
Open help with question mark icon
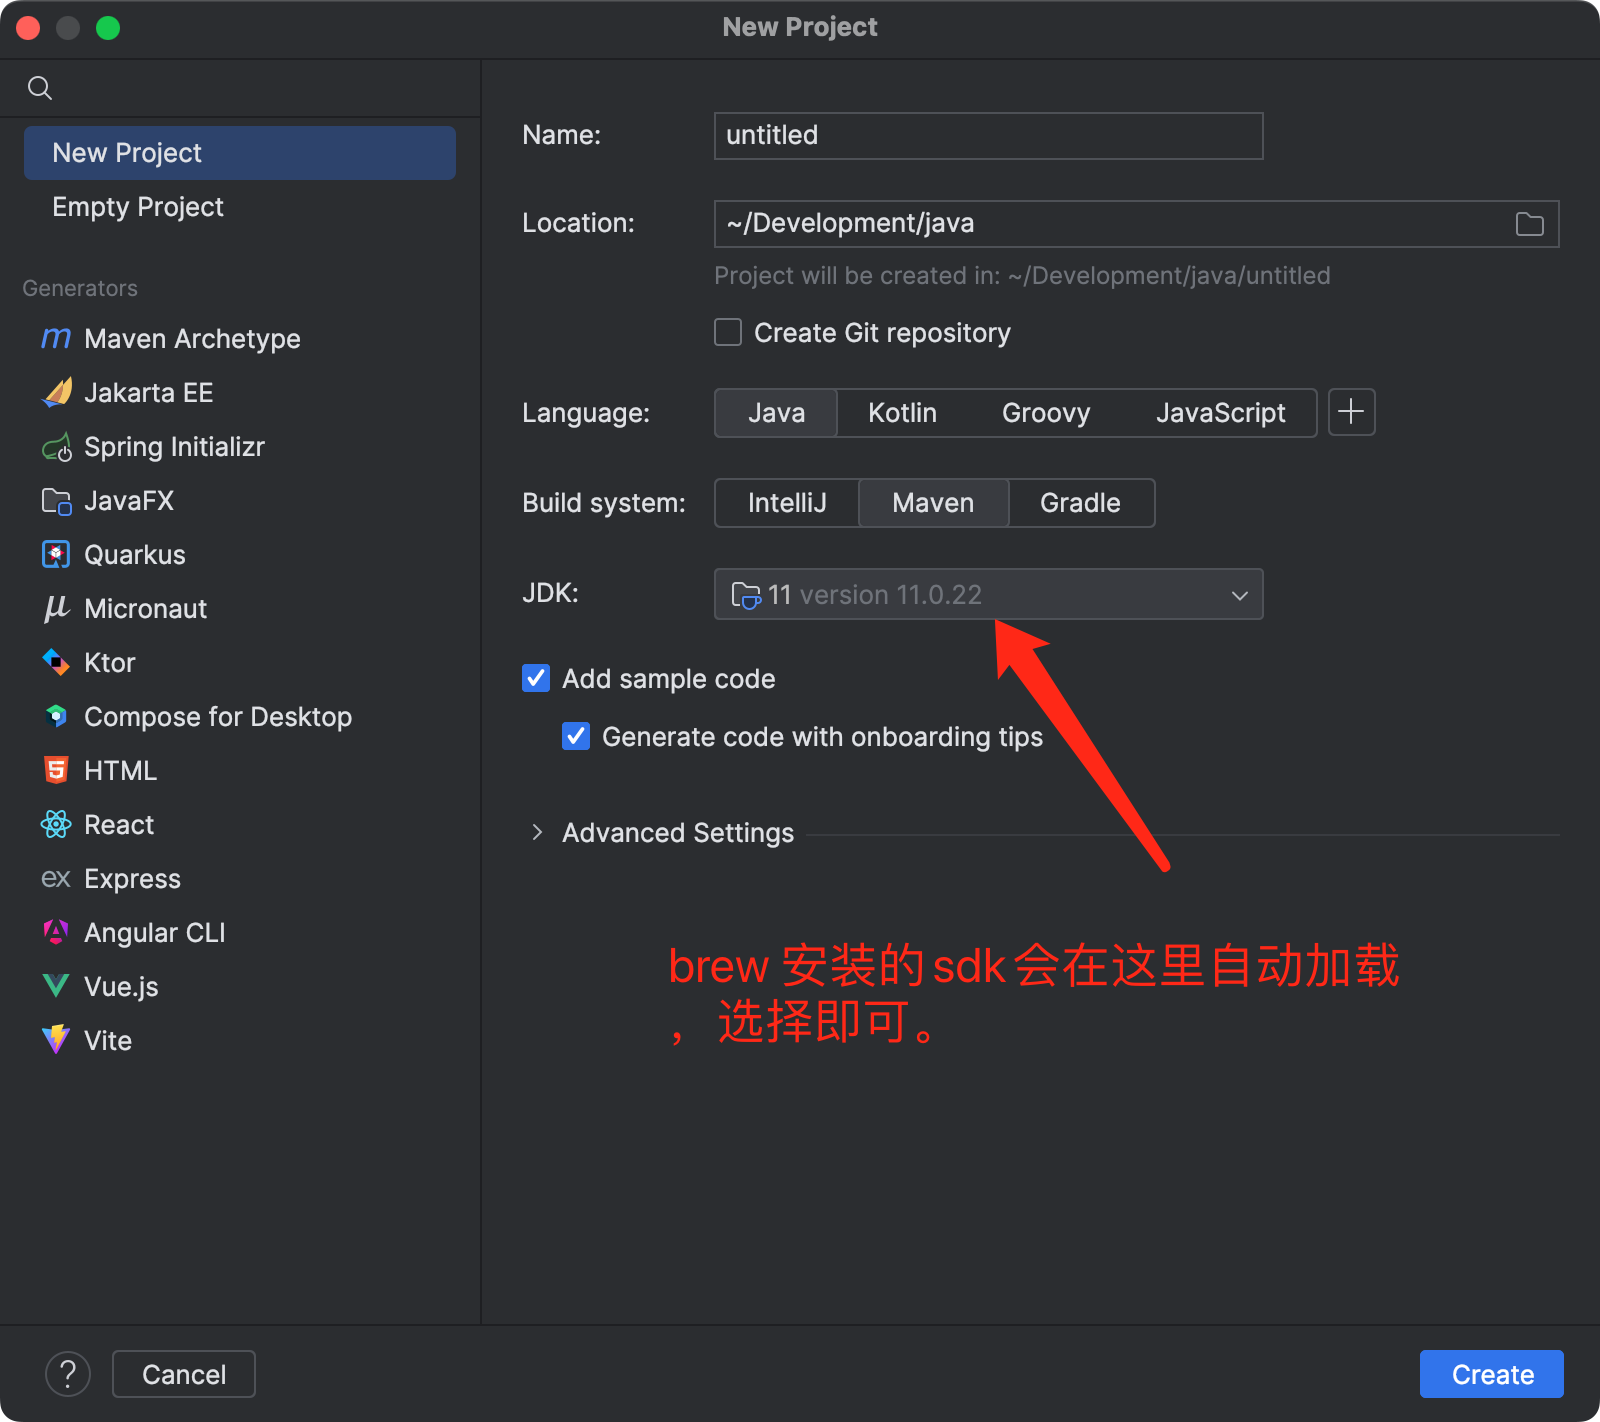pyautogui.click(x=68, y=1374)
